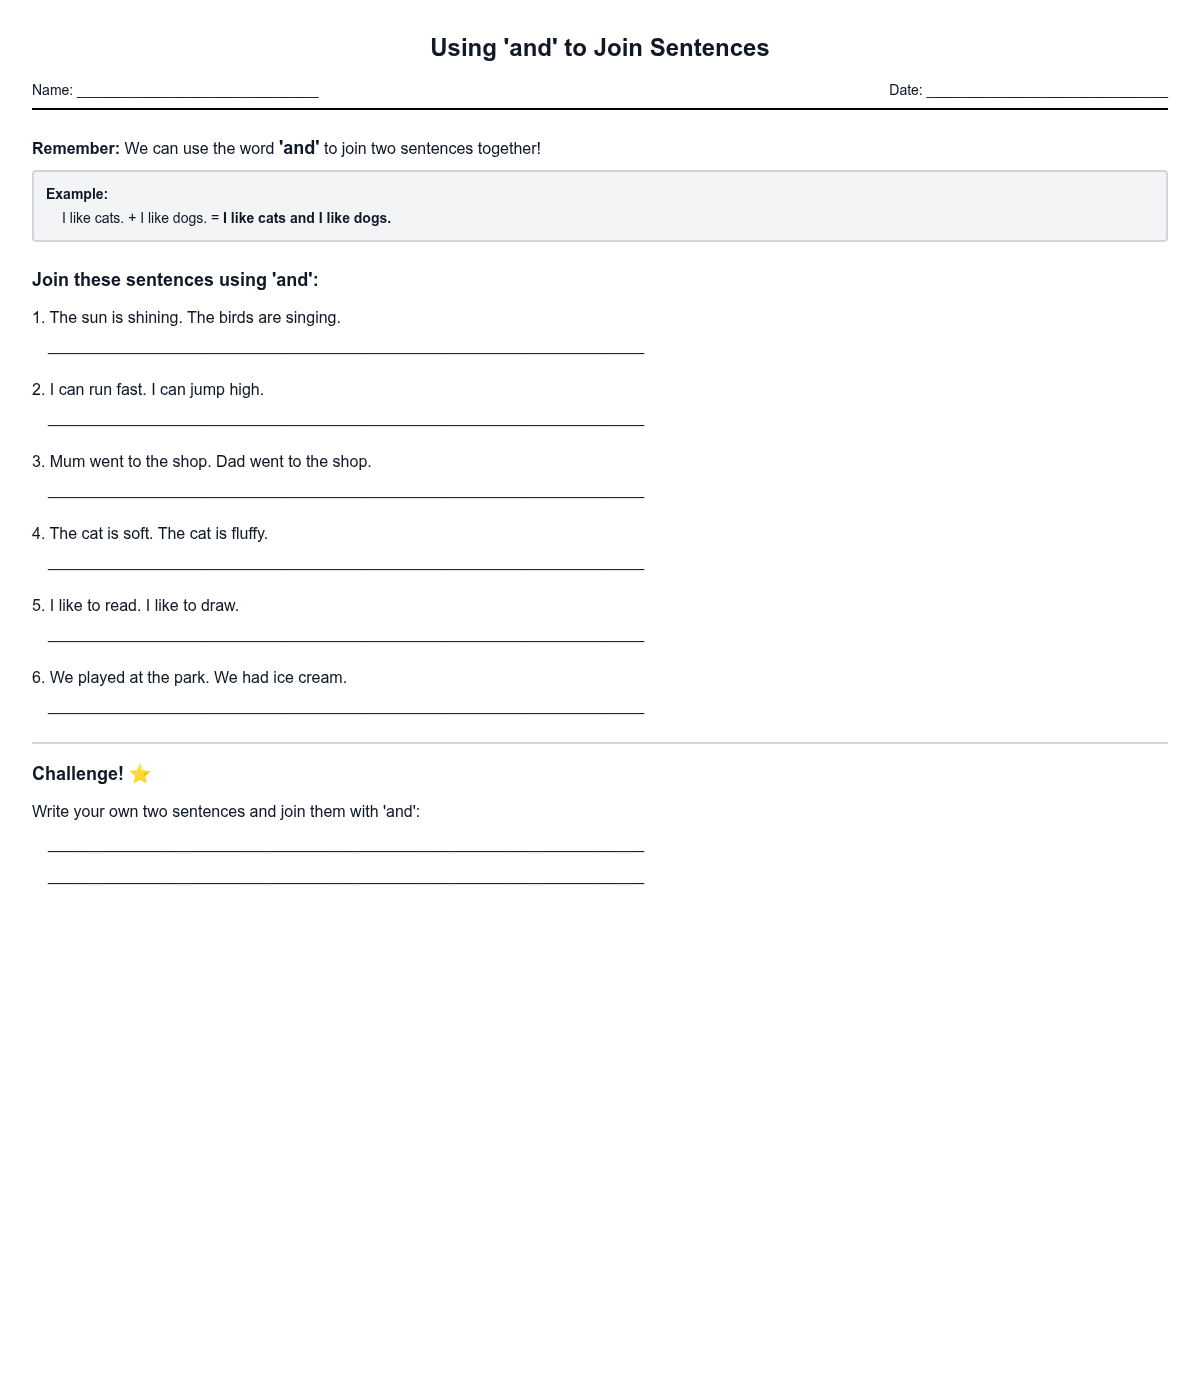The height and width of the screenshot is (1400, 1200).
Task: Click the 'Example:' label in the grey box
Action: (x=77, y=194)
